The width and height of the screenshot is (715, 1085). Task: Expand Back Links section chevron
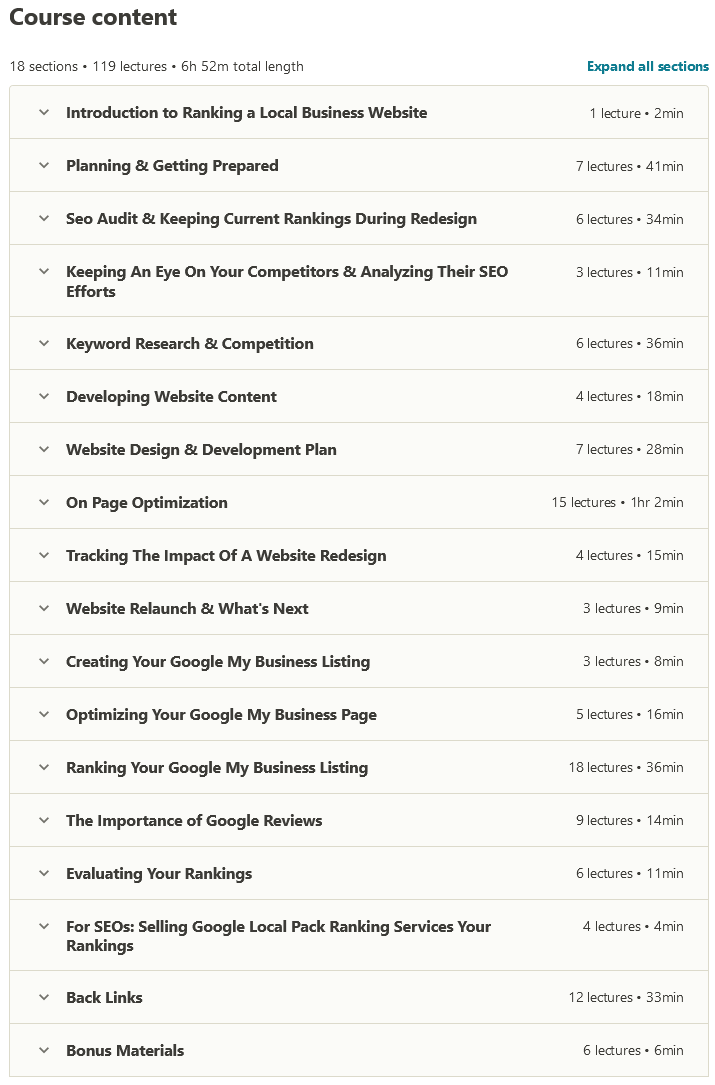click(44, 997)
